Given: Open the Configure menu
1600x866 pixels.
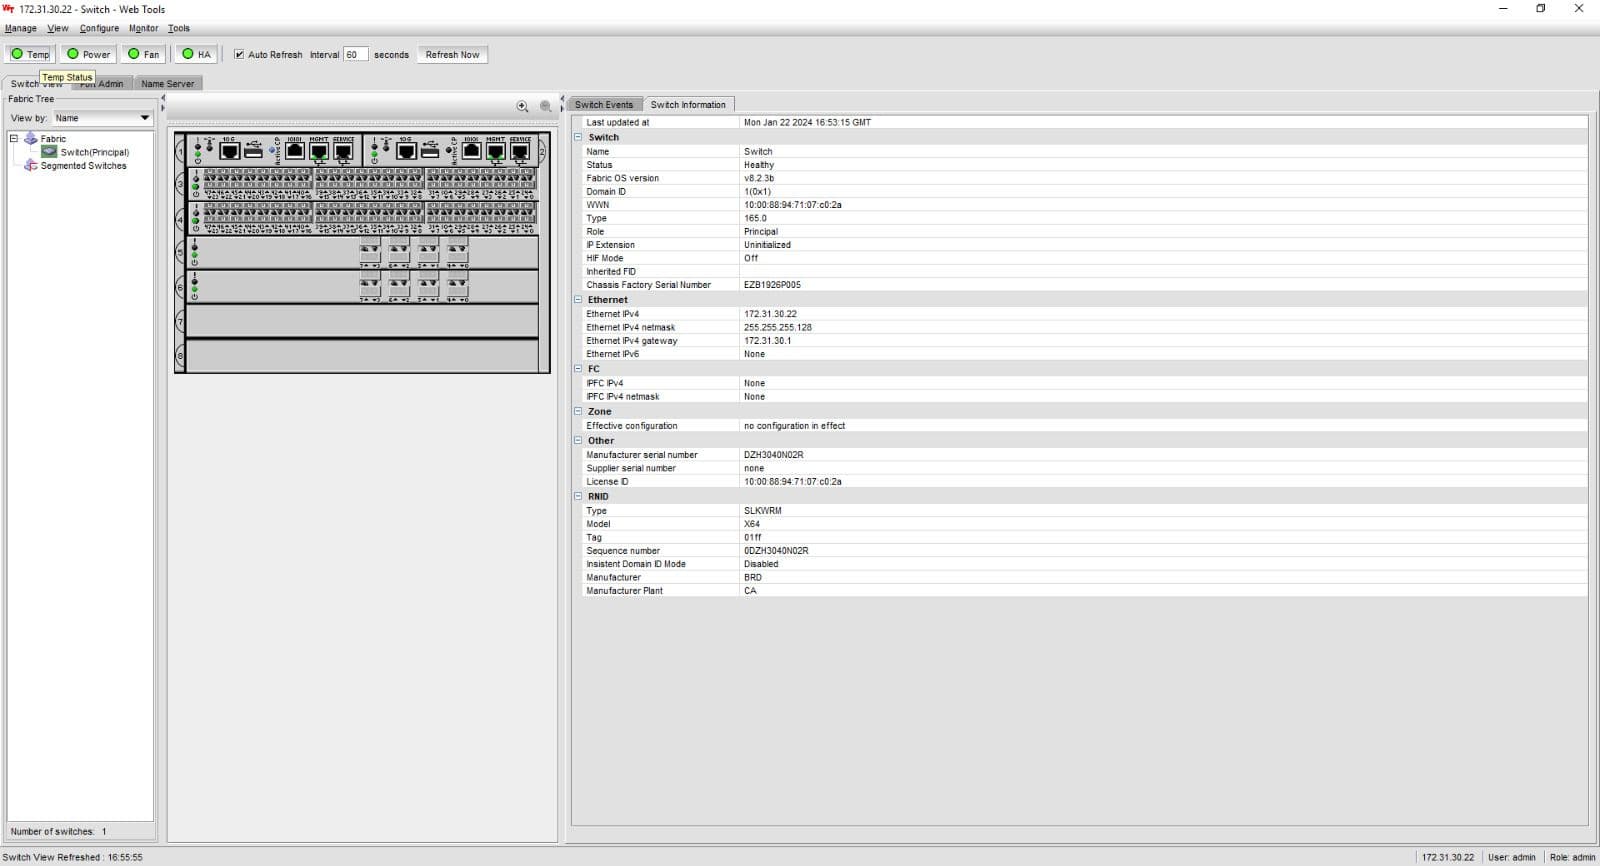Looking at the screenshot, I should click(x=99, y=28).
